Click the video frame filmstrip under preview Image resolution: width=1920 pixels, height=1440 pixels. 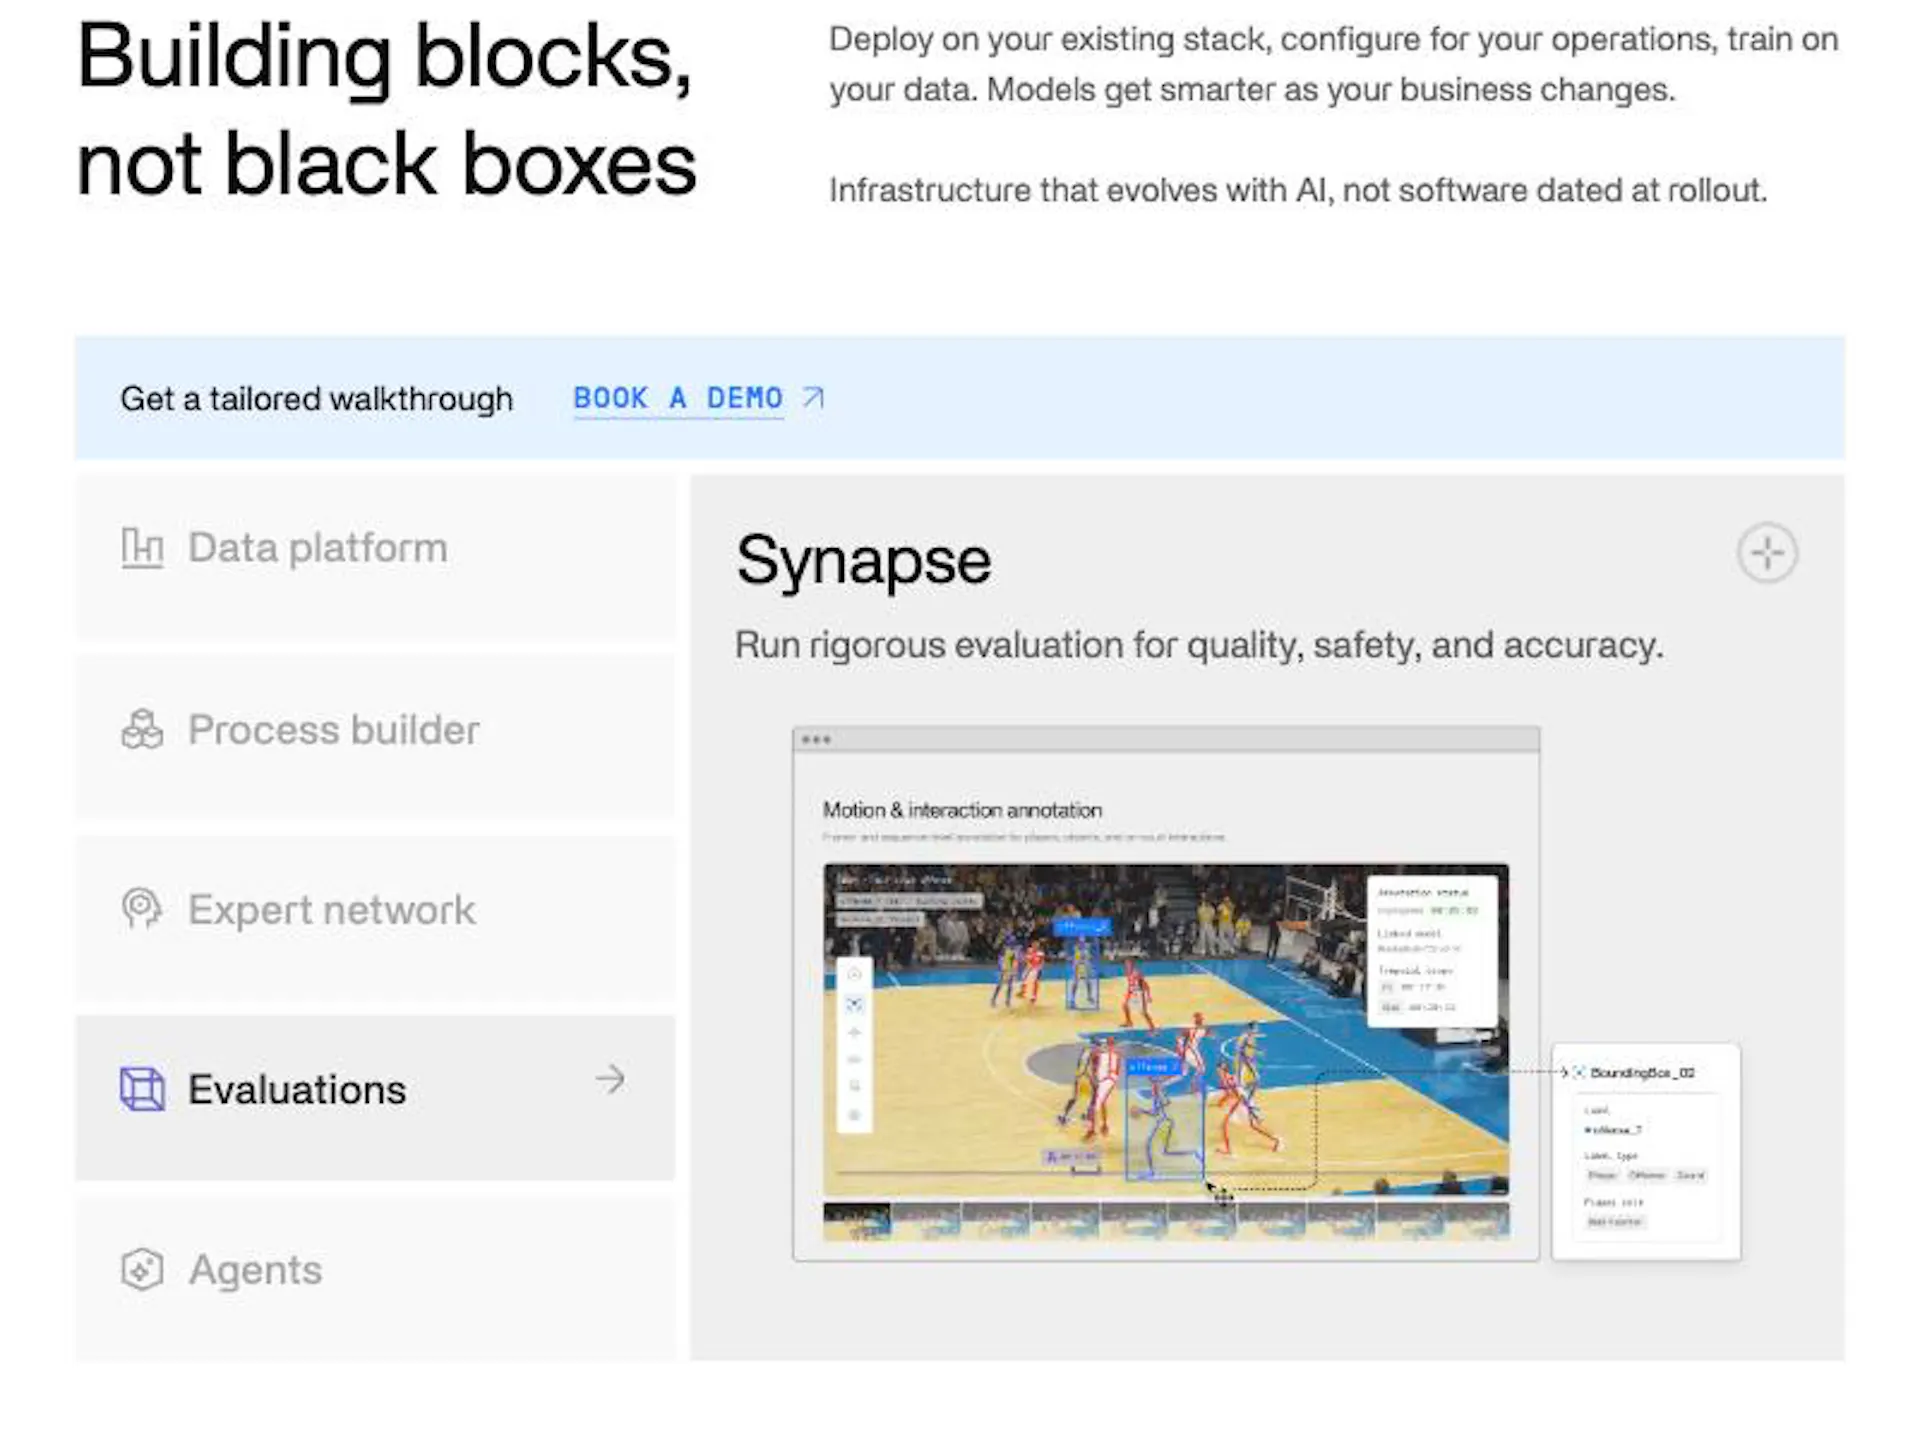coord(1166,1221)
